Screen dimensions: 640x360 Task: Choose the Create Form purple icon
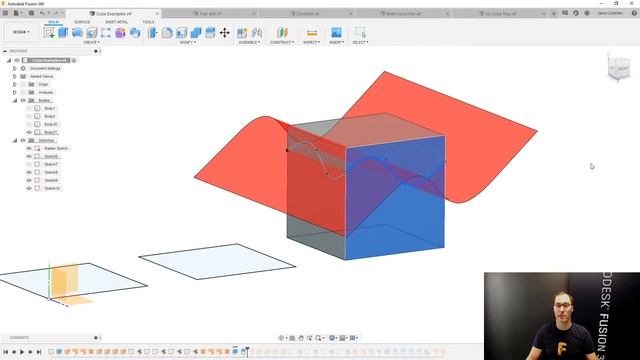(x=120, y=33)
